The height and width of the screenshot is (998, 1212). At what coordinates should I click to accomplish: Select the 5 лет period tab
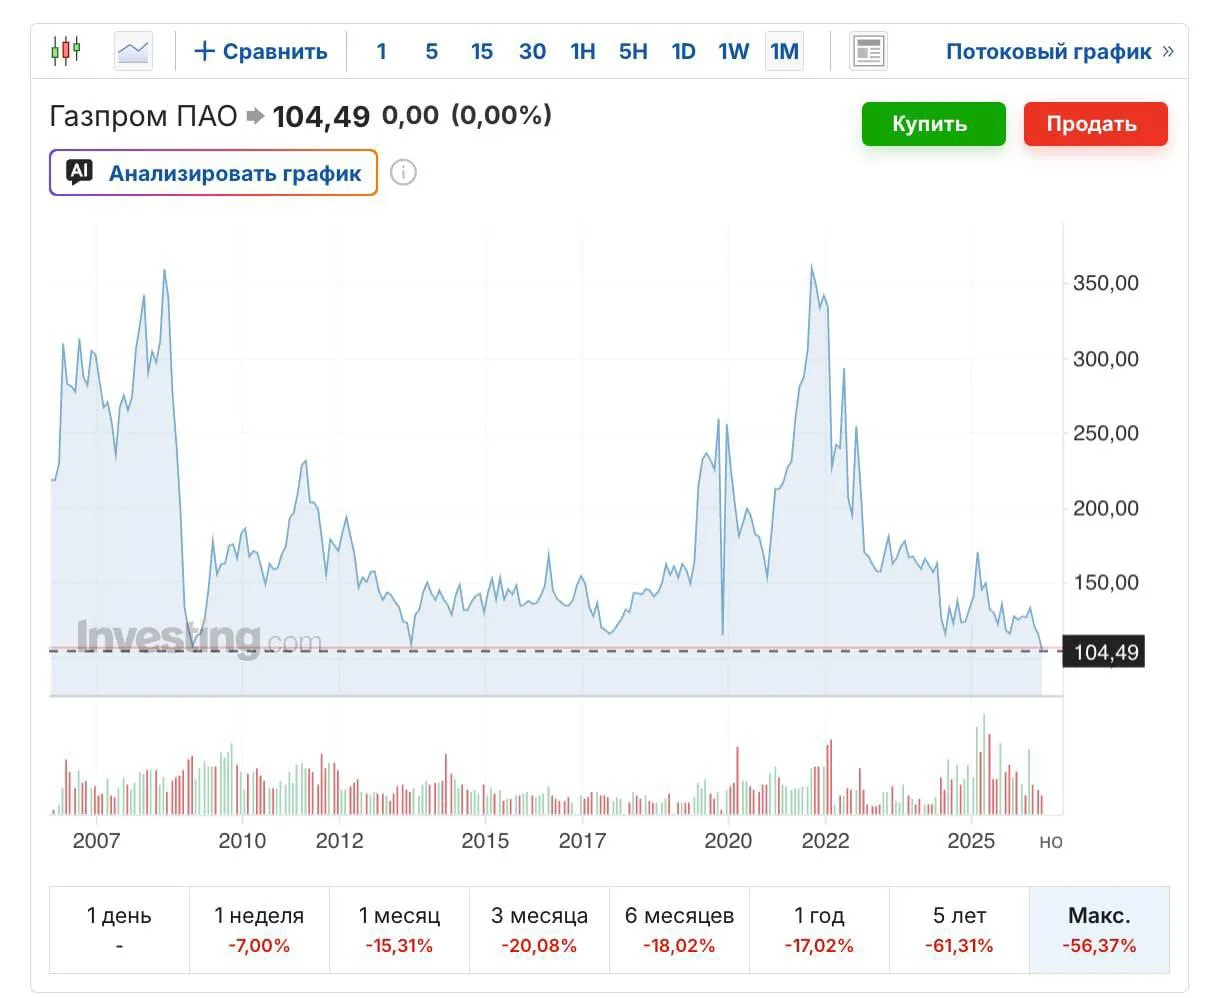click(x=959, y=929)
